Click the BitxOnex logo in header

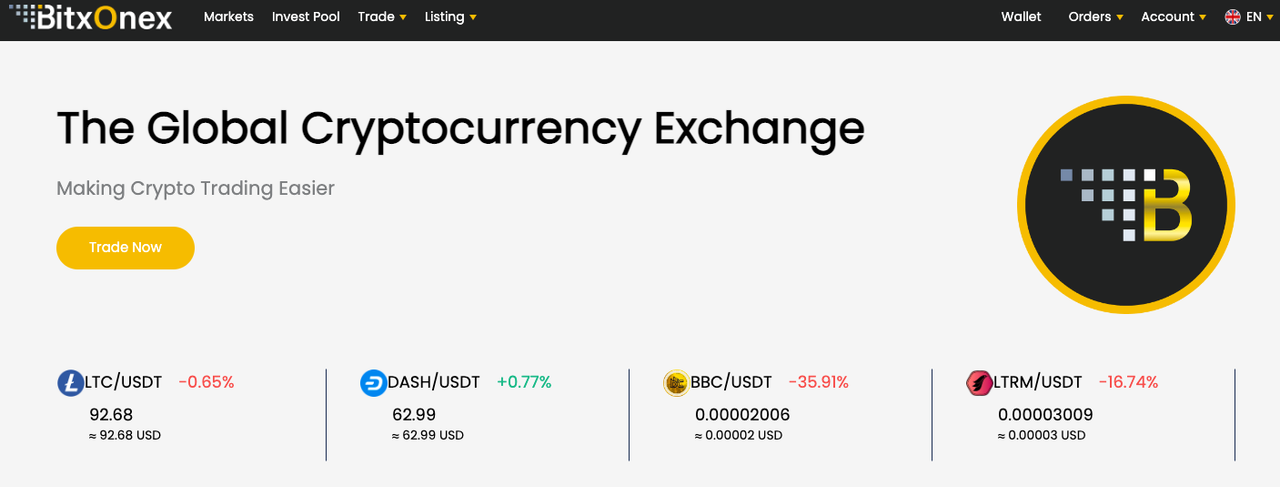[90, 17]
